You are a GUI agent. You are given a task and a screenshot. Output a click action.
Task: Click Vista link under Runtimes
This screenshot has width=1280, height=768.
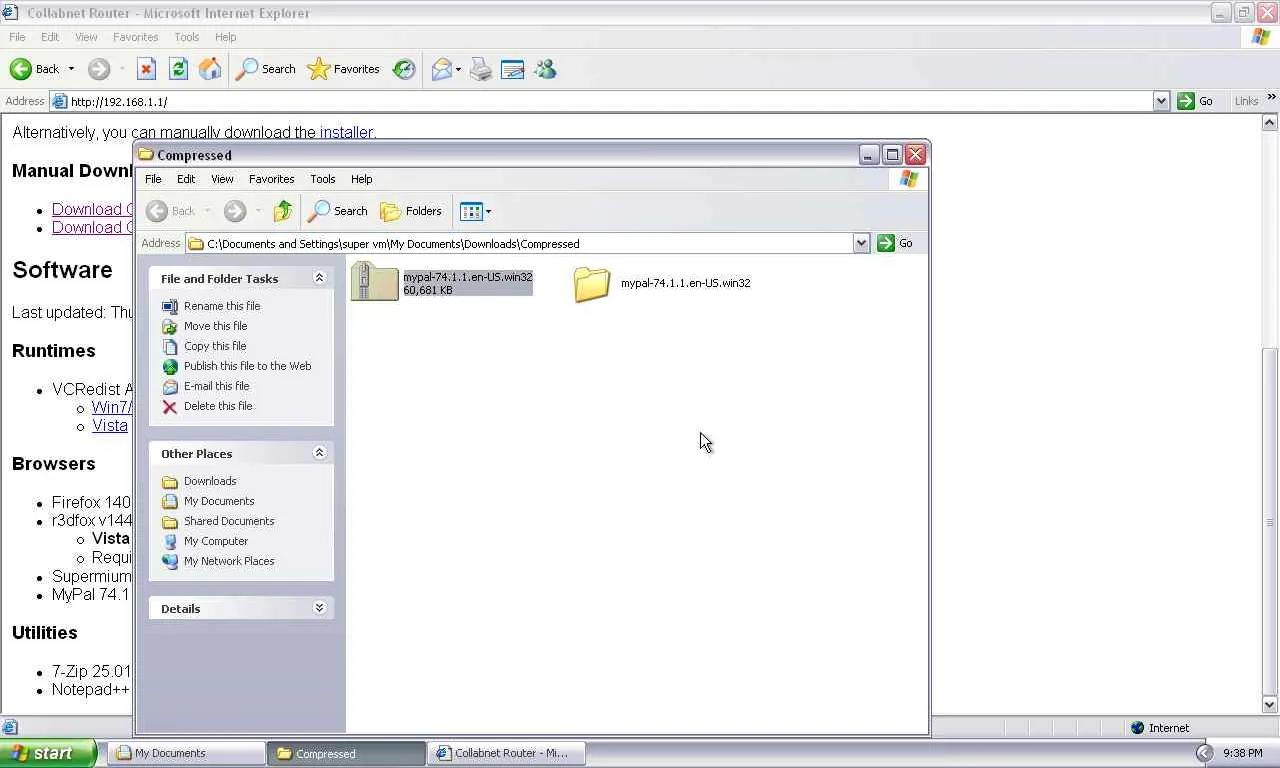point(110,425)
